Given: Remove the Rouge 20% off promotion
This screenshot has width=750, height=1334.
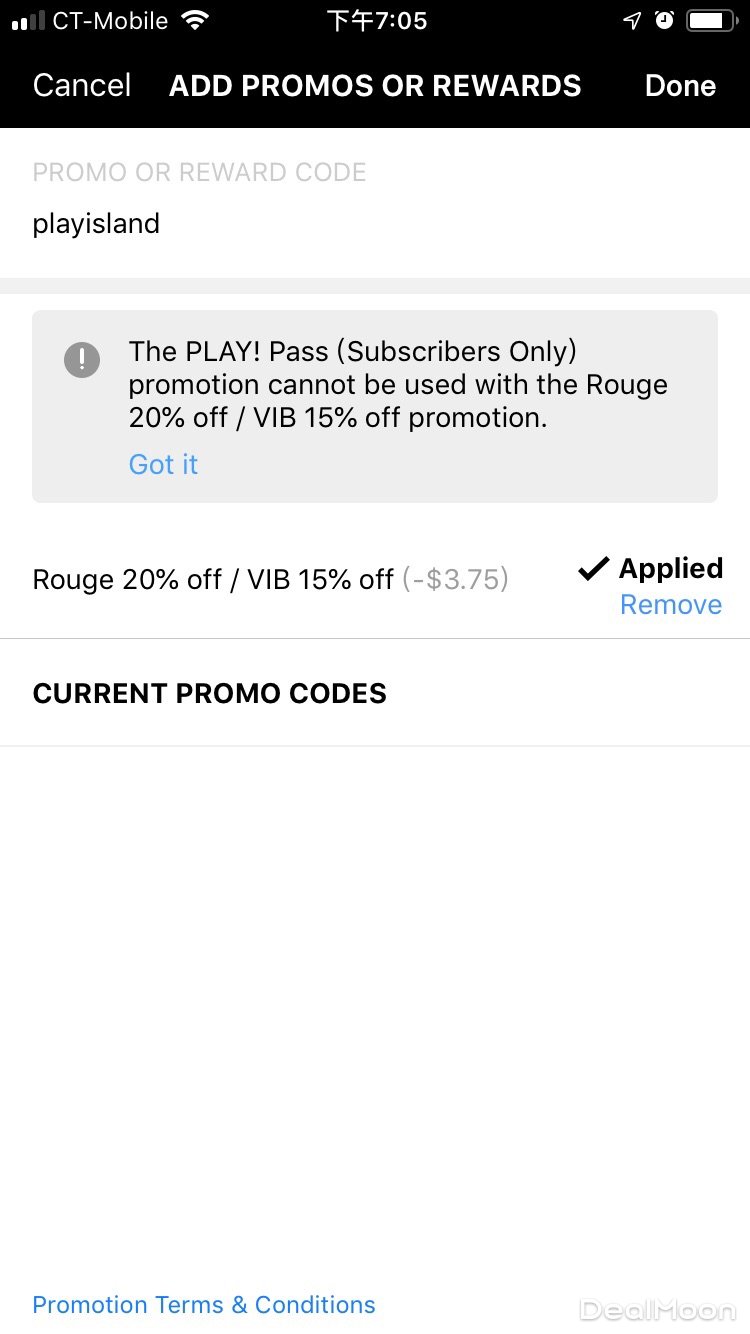Looking at the screenshot, I should pos(670,605).
